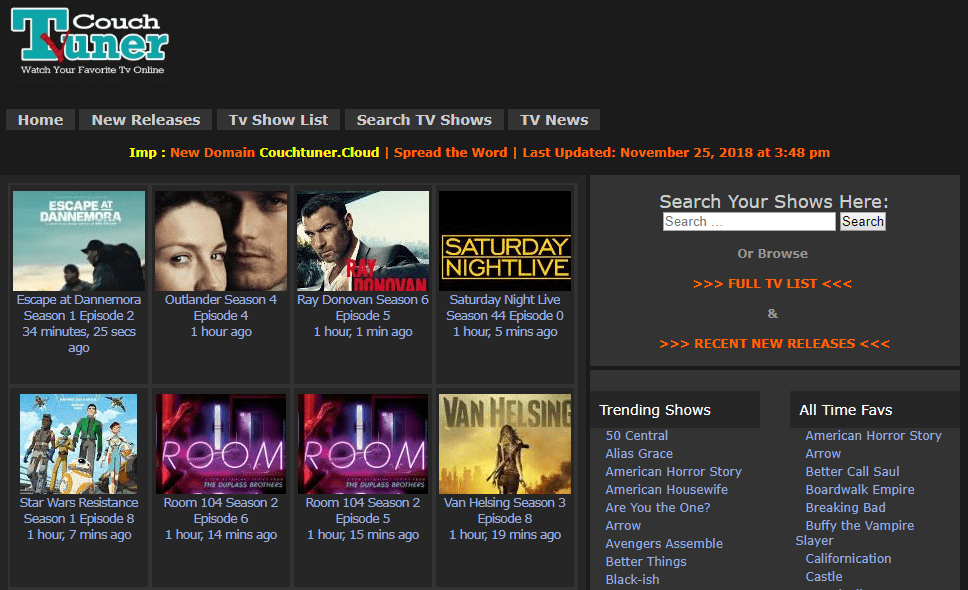Screen dimensions: 968x590
Task: Open Saturday Night Live thumbnail
Action: coord(504,240)
